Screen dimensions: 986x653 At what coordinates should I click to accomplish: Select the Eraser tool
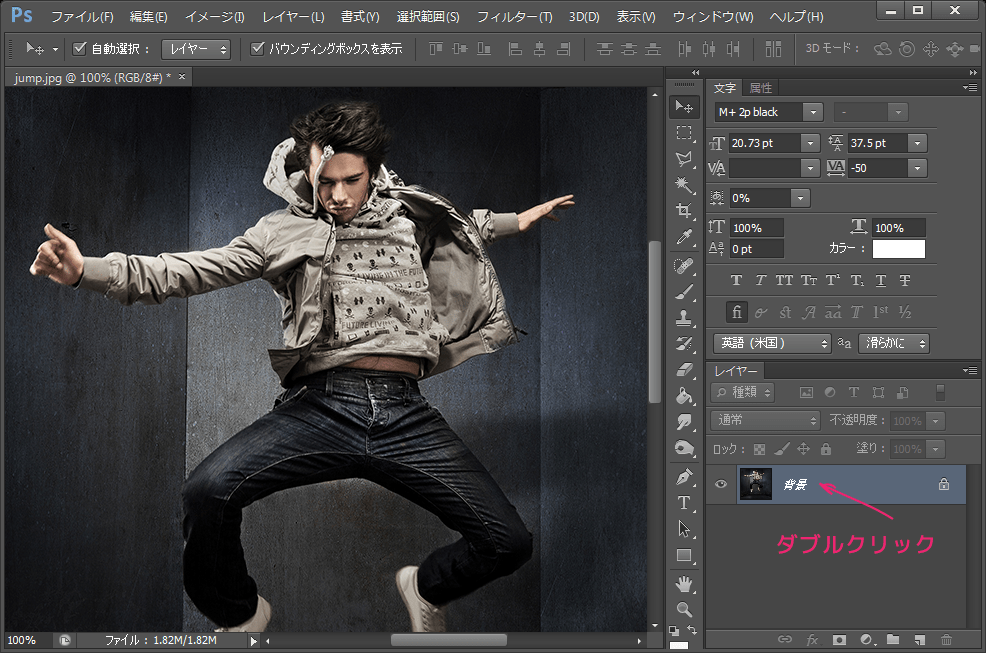(684, 370)
